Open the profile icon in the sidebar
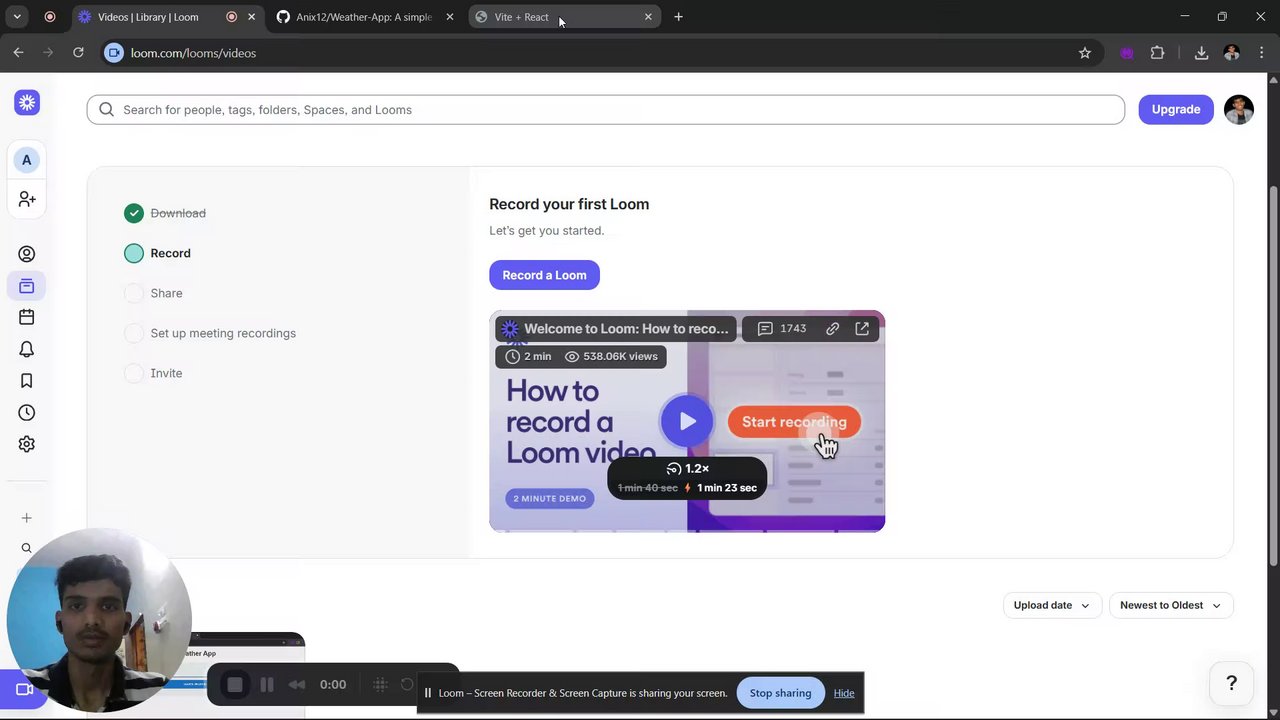Screen dimensions: 1280x720 point(27,254)
